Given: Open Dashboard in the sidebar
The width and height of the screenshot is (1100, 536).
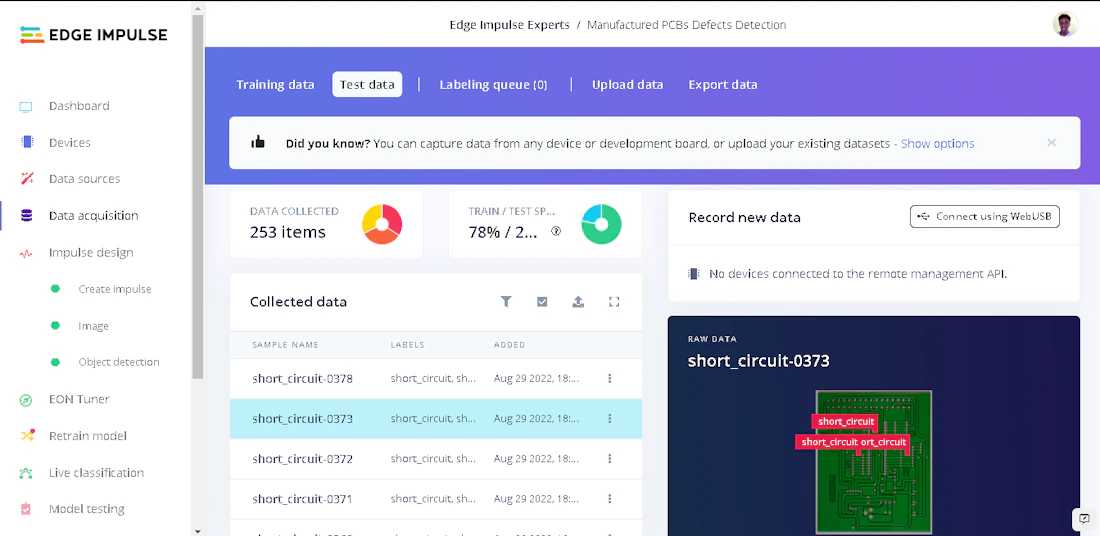Looking at the screenshot, I should click(79, 106).
